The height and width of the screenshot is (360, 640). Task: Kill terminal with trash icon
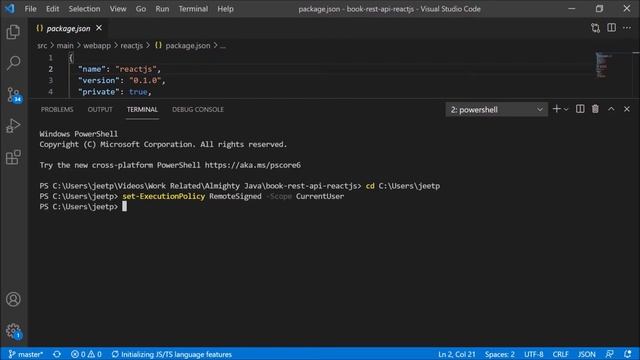[x=596, y=109]
